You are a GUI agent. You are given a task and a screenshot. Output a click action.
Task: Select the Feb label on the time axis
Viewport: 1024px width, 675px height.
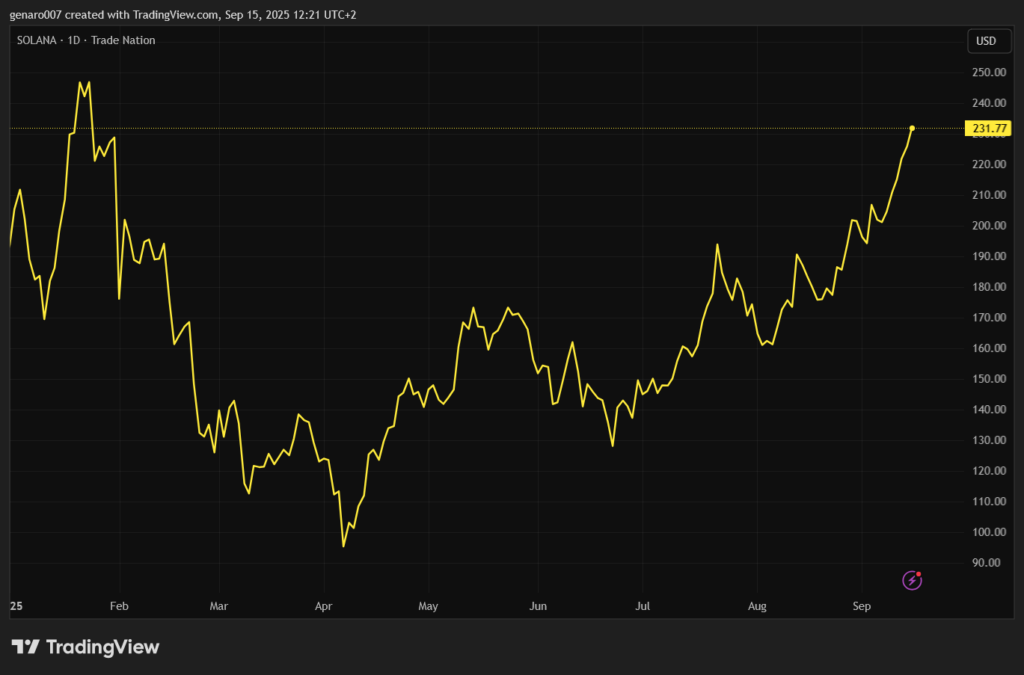coord(119,606)
